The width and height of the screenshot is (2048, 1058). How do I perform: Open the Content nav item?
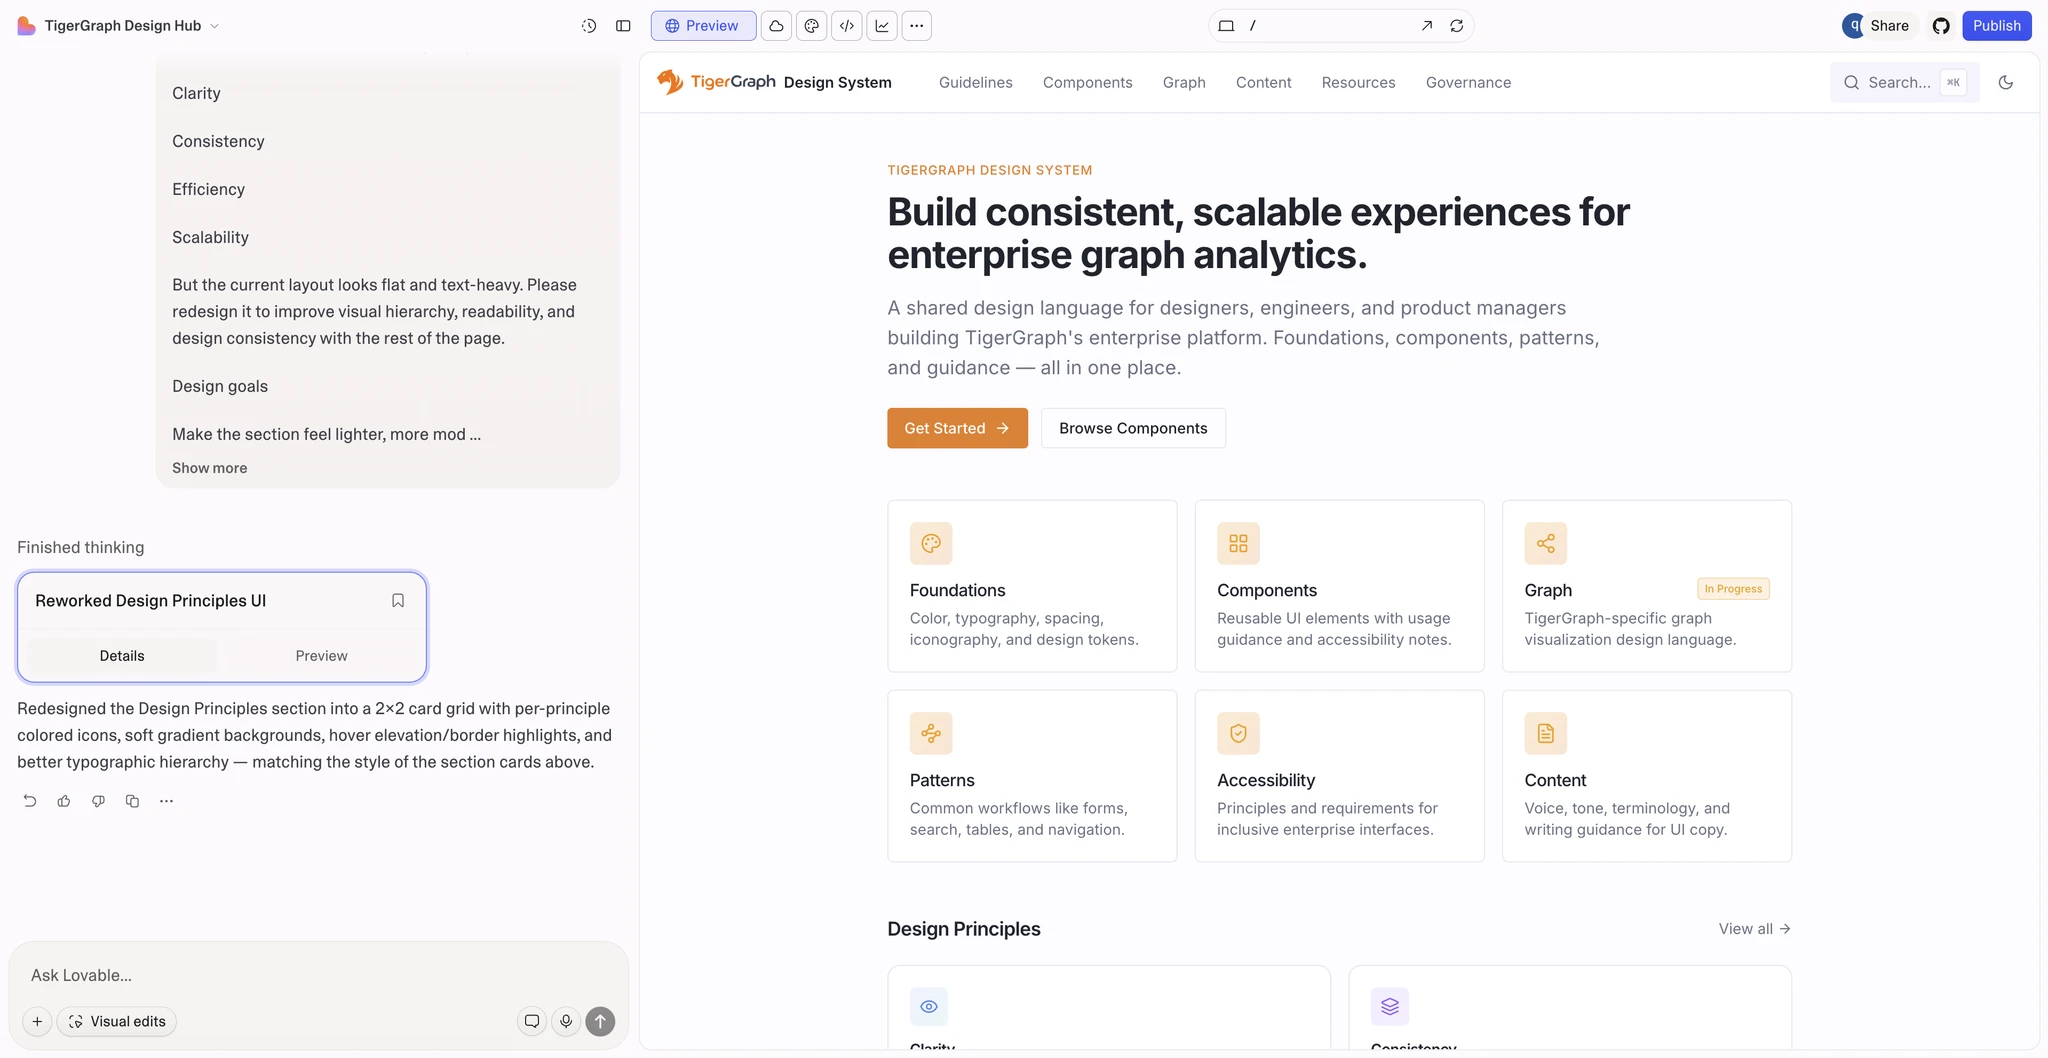point(1263,82)
